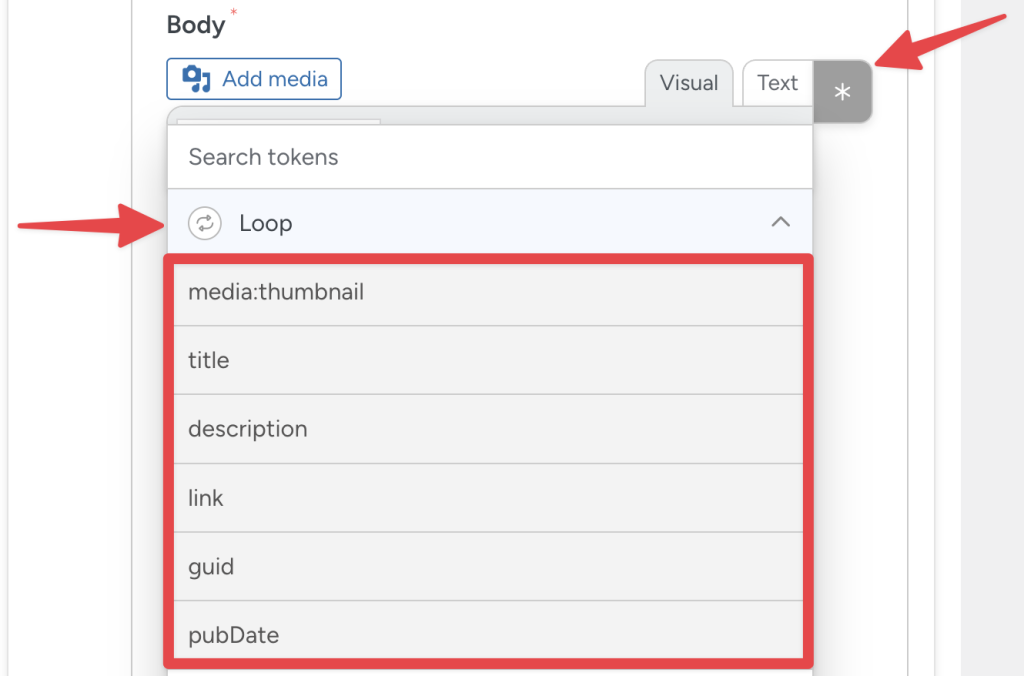
Task: Click the Body field label
Action: (194, 24)
